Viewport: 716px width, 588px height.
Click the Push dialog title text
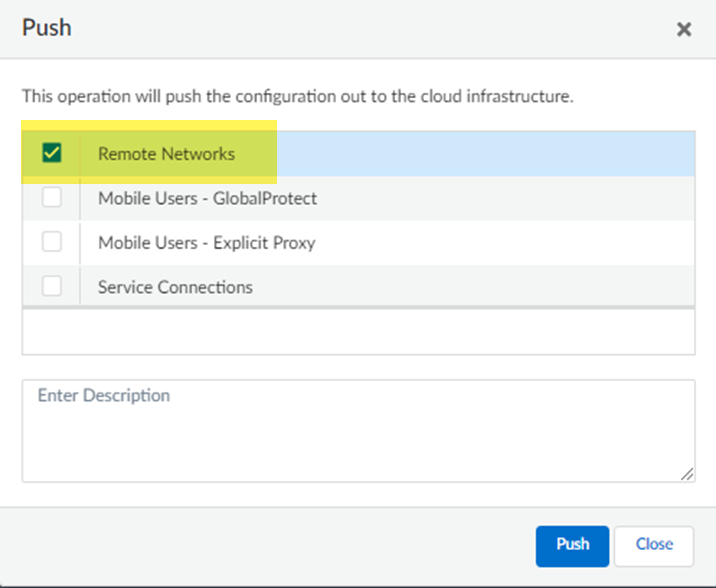click(47, 27)
